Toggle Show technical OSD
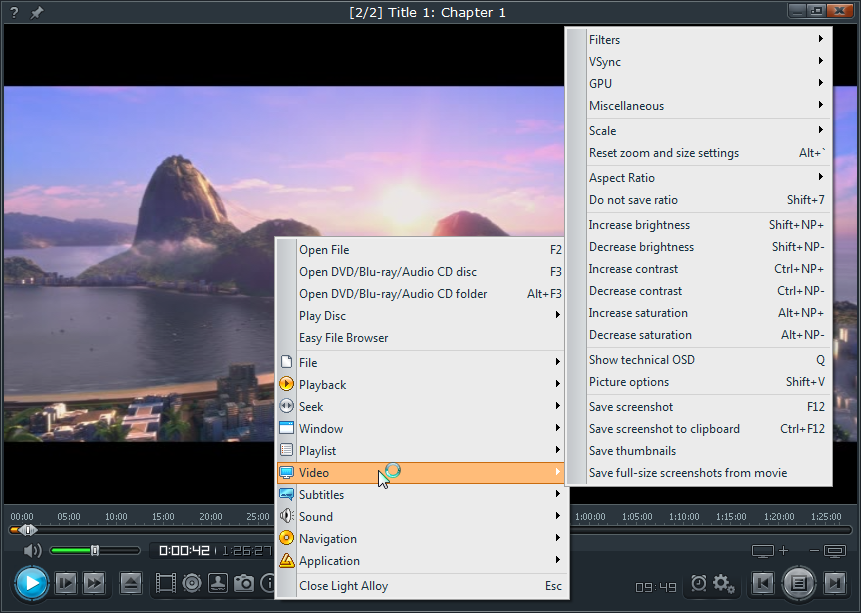 699,360
